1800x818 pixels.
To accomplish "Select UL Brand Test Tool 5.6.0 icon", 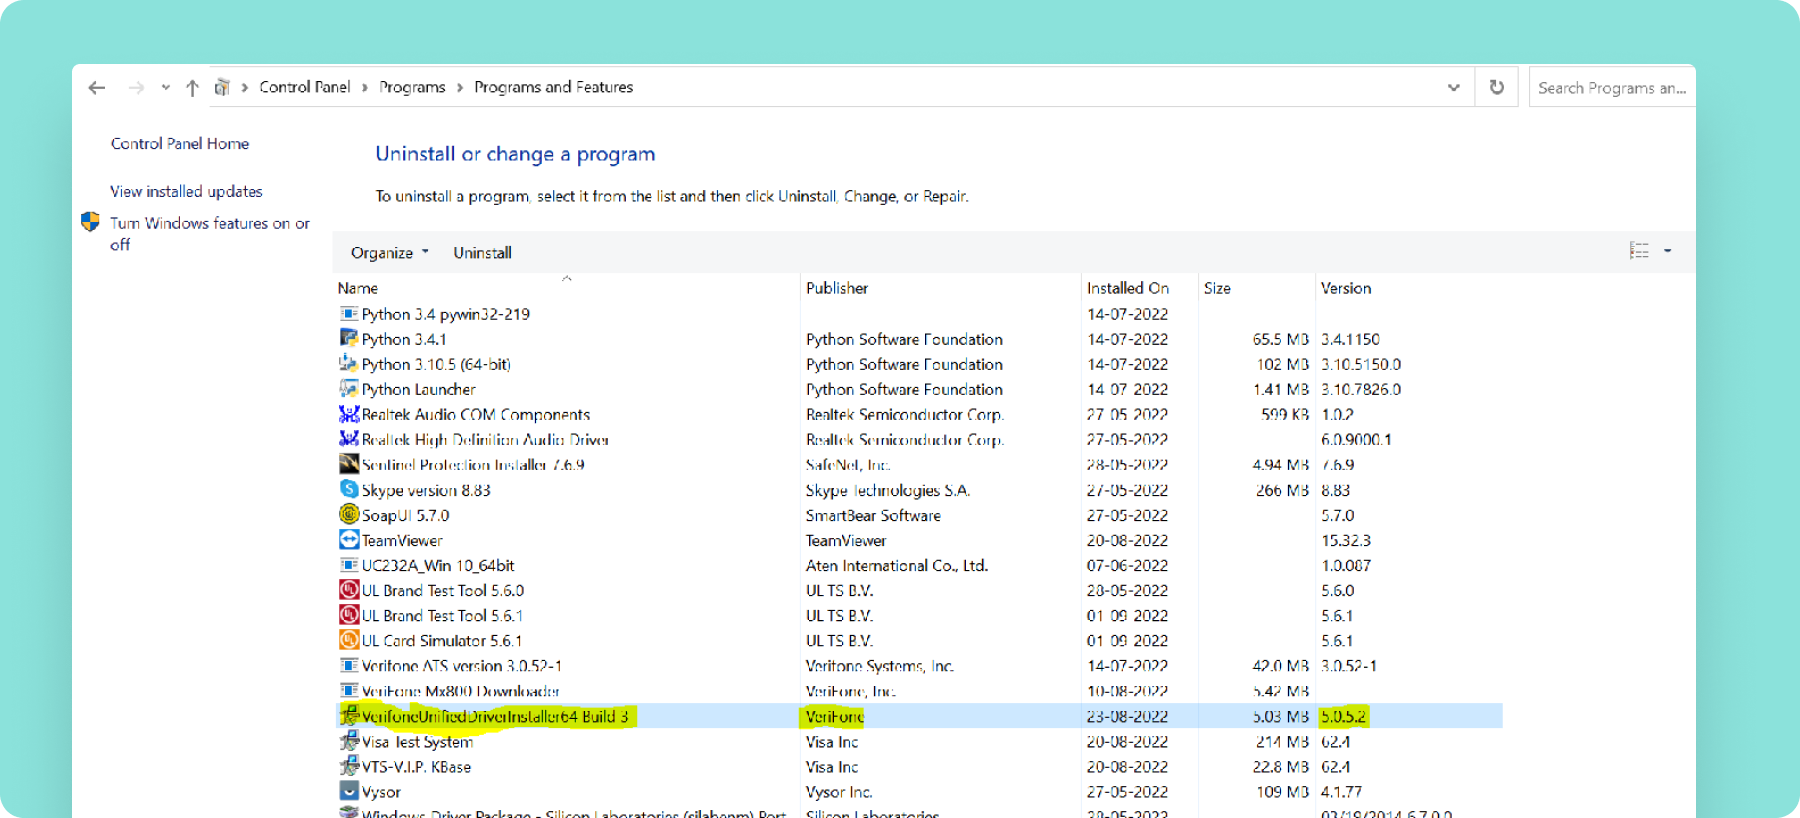I will coord(349,590).
